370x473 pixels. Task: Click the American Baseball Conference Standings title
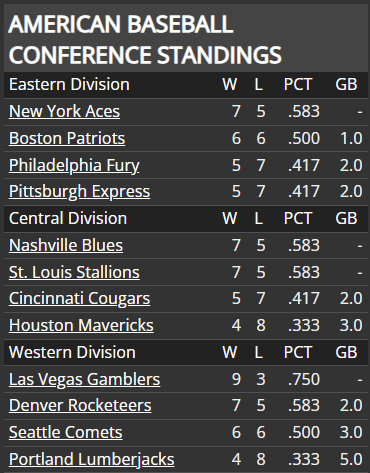145,39
